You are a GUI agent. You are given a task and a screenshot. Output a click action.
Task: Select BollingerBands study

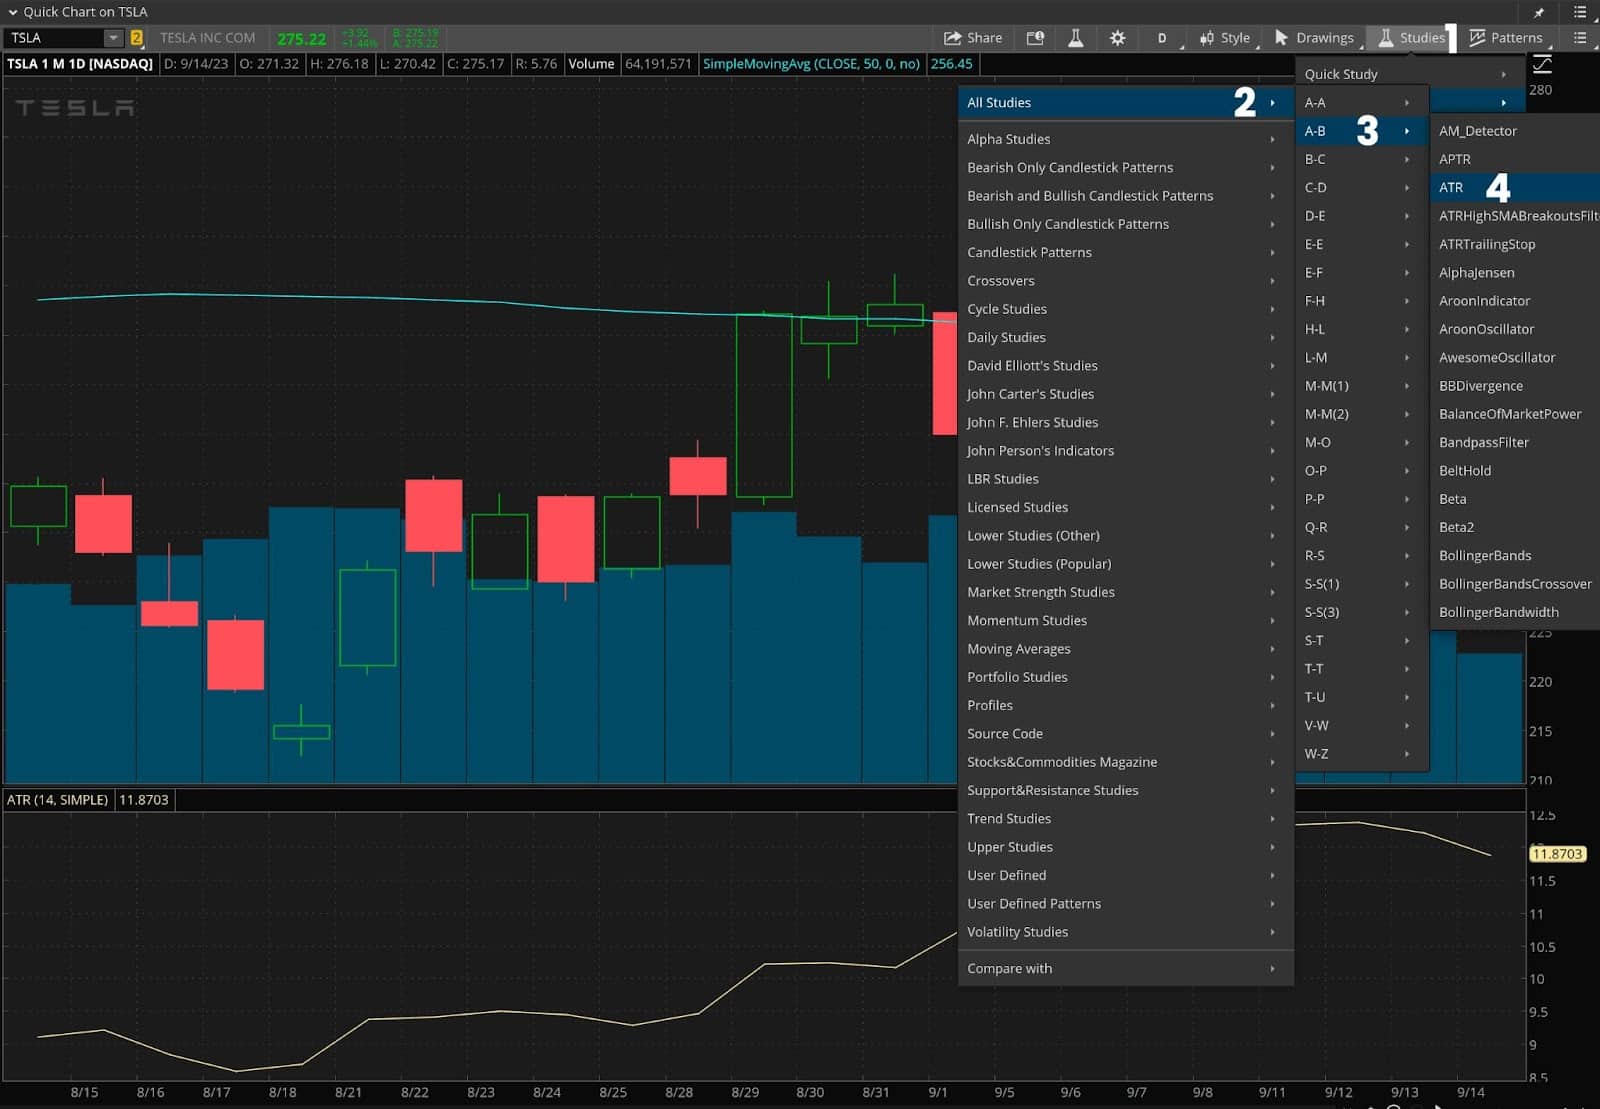[x=1516, y=556]
